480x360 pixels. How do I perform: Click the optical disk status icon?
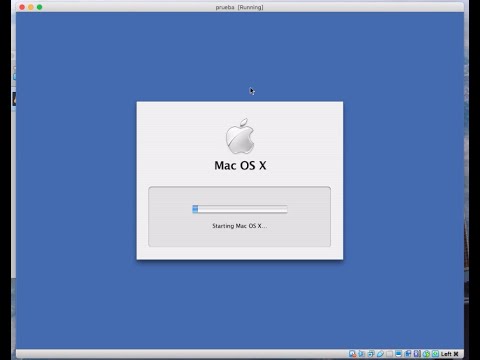[362, 354]
